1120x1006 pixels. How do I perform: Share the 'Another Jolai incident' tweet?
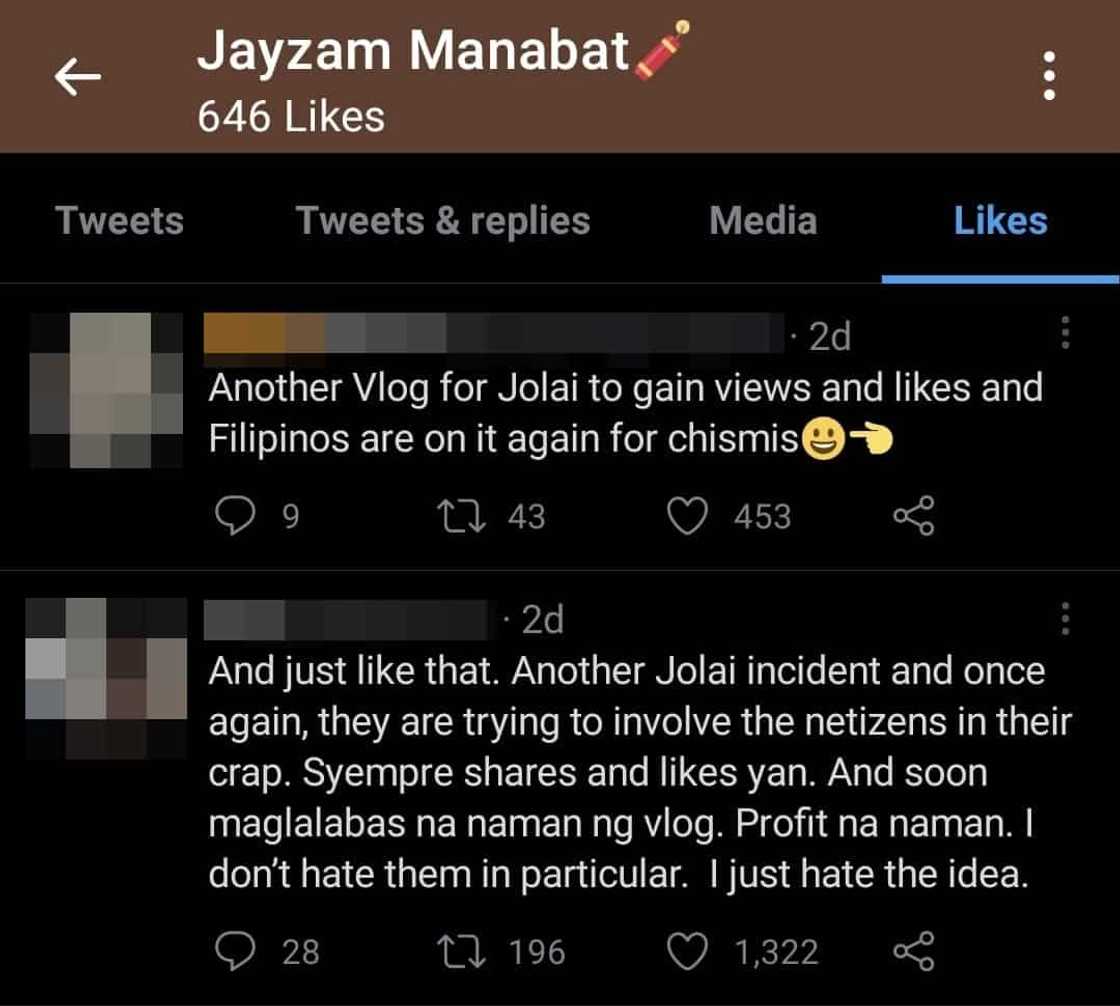(912, 950)
